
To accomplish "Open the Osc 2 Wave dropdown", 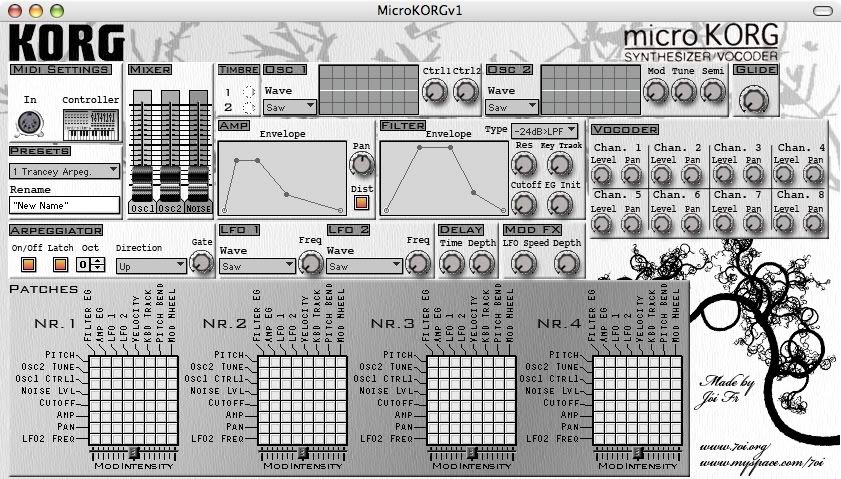I will tap(512, 107).
